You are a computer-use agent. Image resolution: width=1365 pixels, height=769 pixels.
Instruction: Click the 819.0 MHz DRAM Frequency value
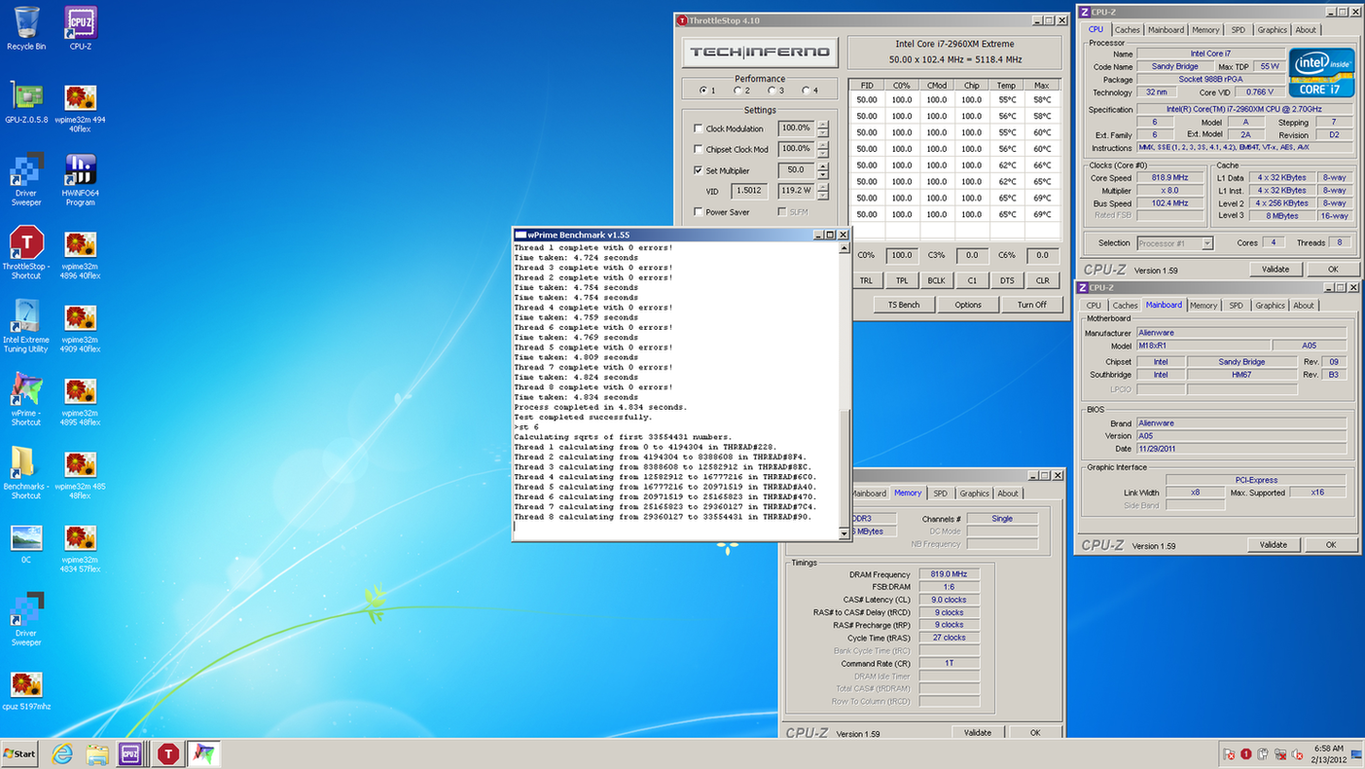948,575
